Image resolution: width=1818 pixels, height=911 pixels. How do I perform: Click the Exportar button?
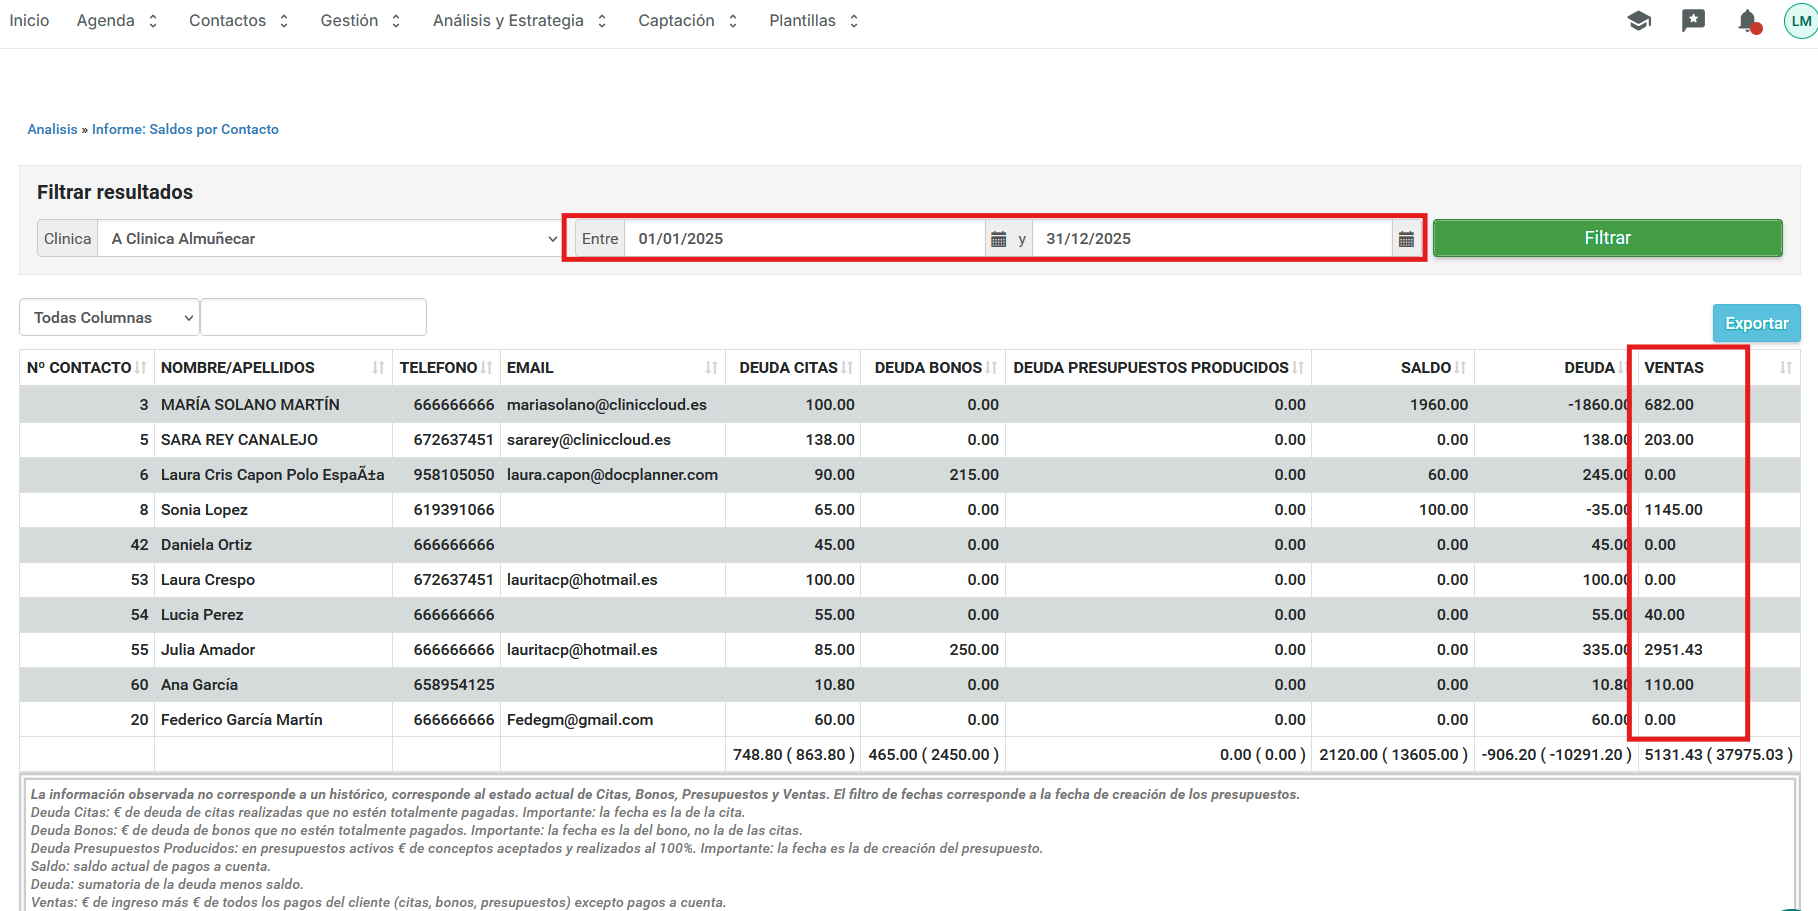coord(1756,323)
